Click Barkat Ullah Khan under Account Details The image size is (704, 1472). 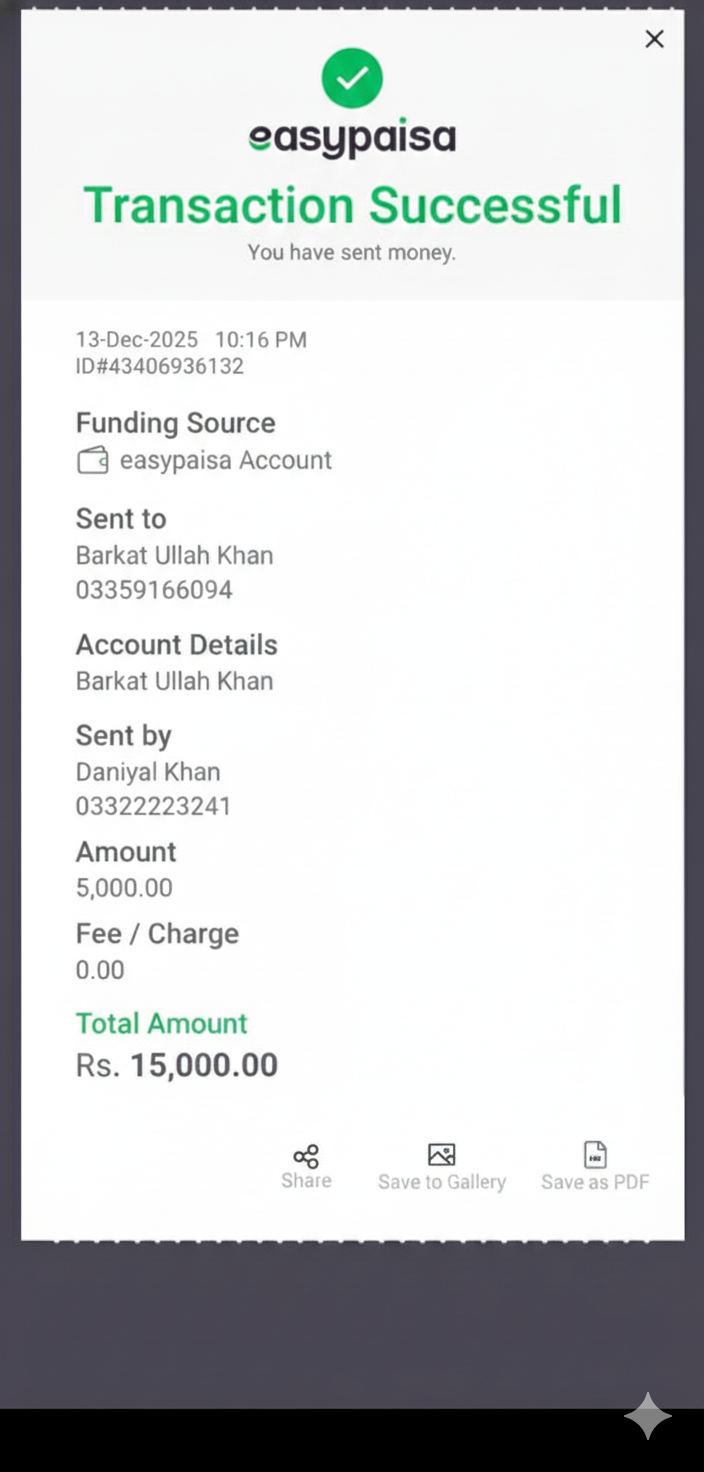pyautogui.click(x=174, y=681)
